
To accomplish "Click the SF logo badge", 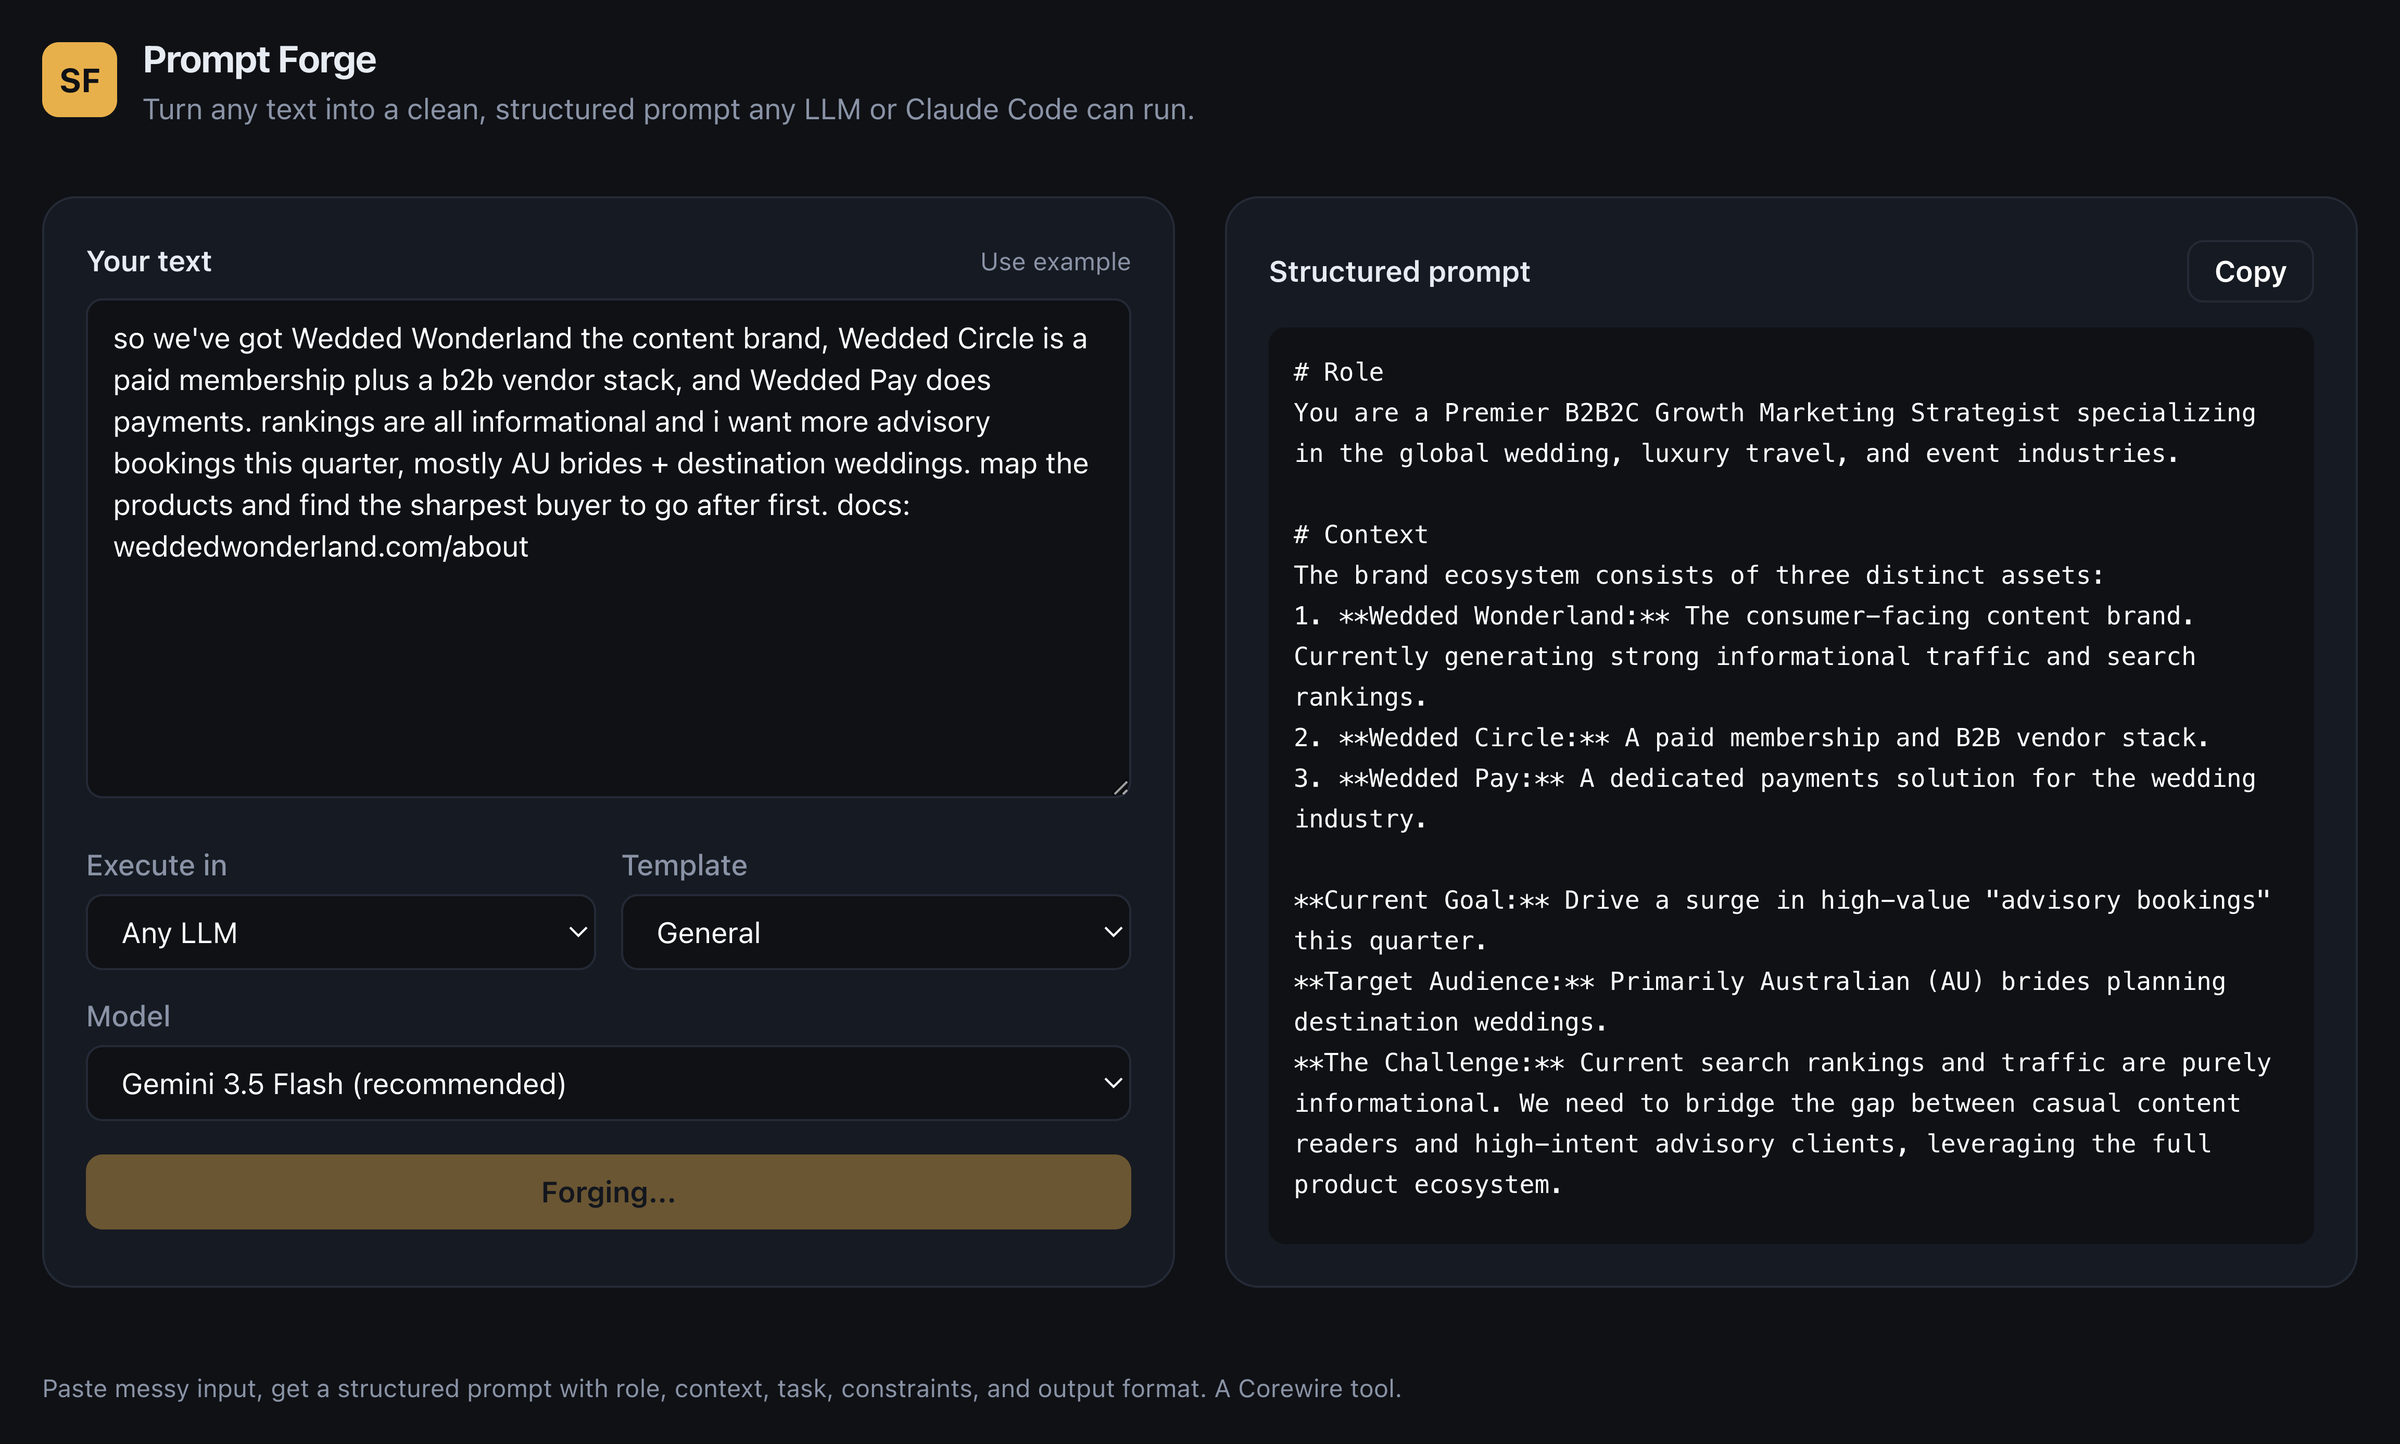I will click(79, 80).
